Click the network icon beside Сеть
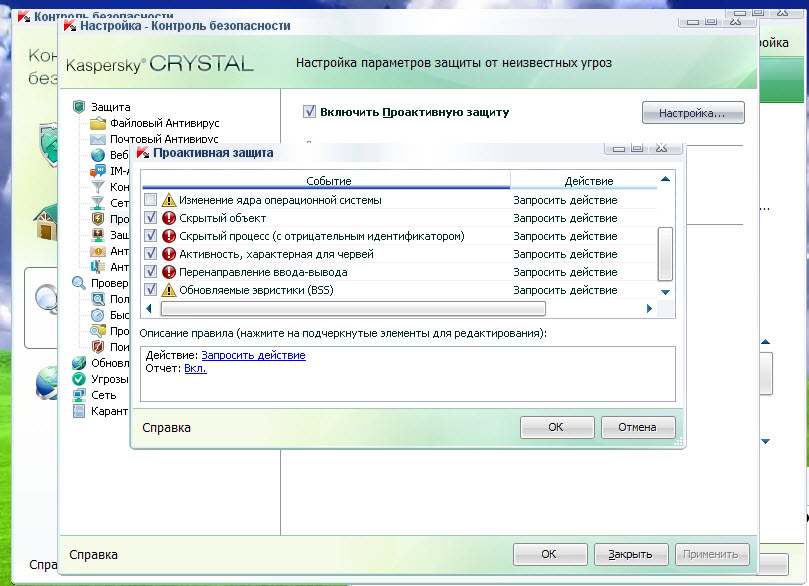 pos(79,395)
